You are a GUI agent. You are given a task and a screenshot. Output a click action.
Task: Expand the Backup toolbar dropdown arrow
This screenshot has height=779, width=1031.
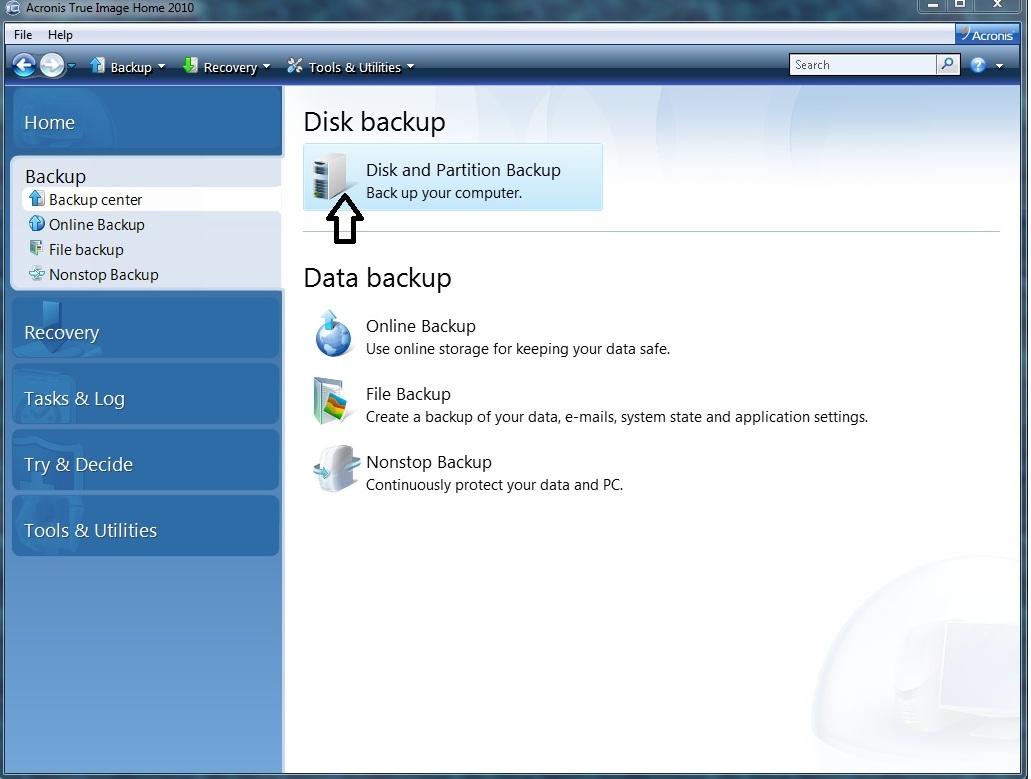[x=162, y=66]
